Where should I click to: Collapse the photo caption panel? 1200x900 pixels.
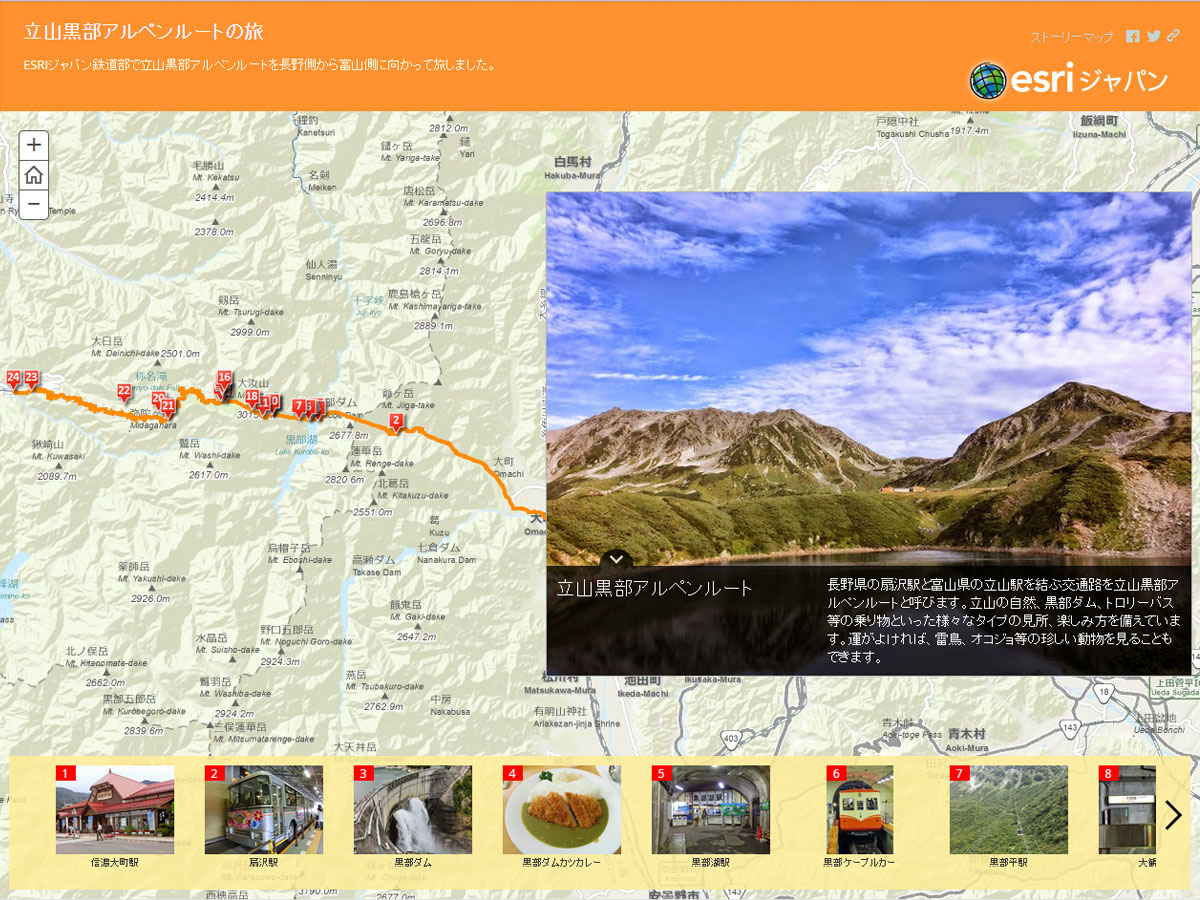[617, 558]
